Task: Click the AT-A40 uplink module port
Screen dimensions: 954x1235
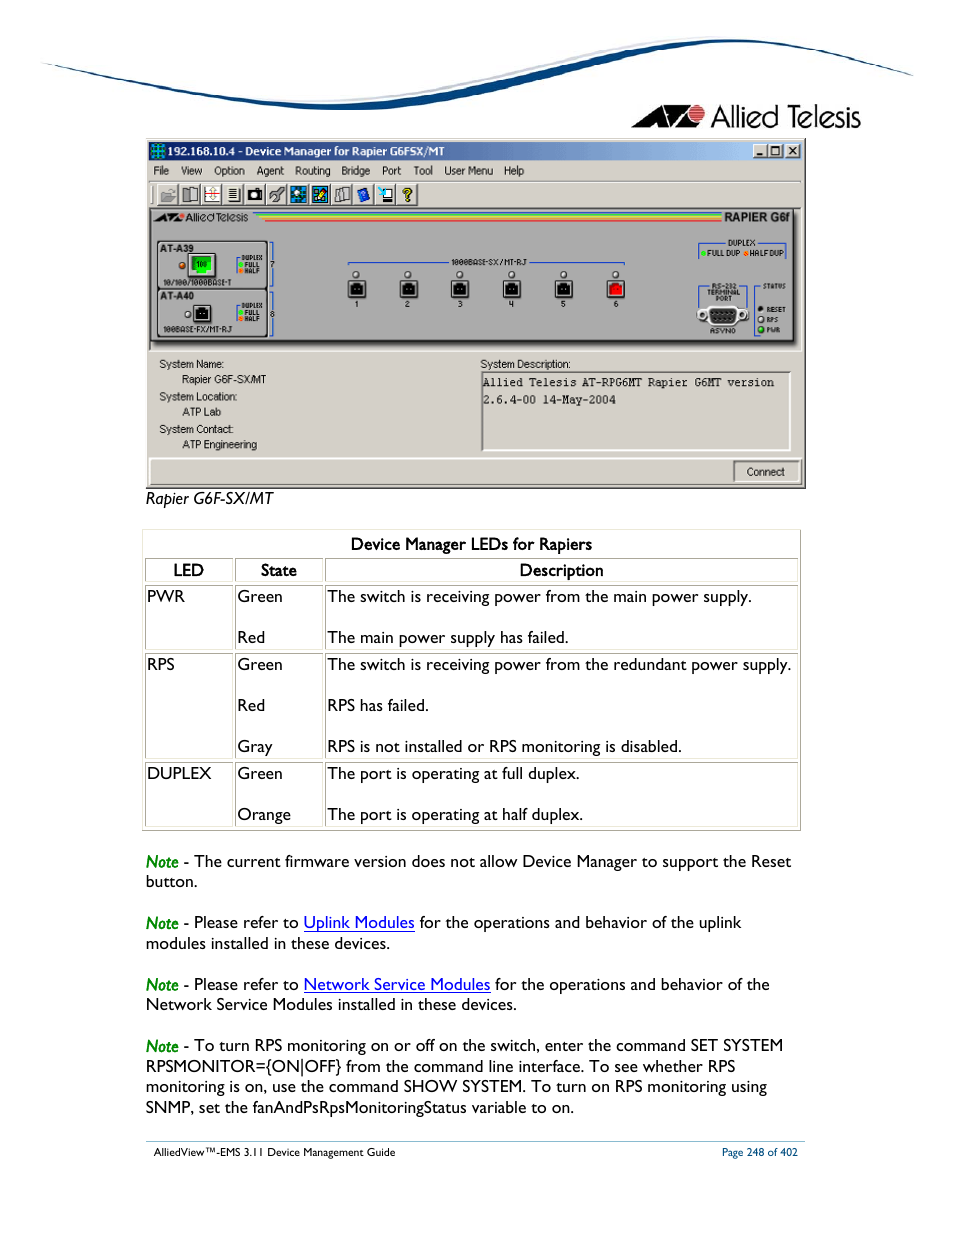Action: click(202, 314)
